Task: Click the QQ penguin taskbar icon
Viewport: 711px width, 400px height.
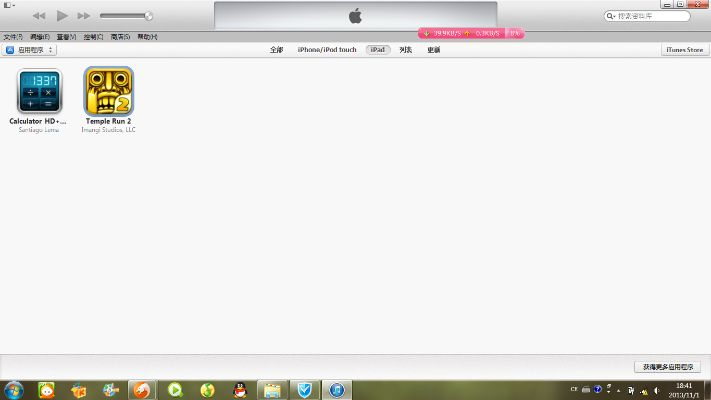Action: coord(240,388)
